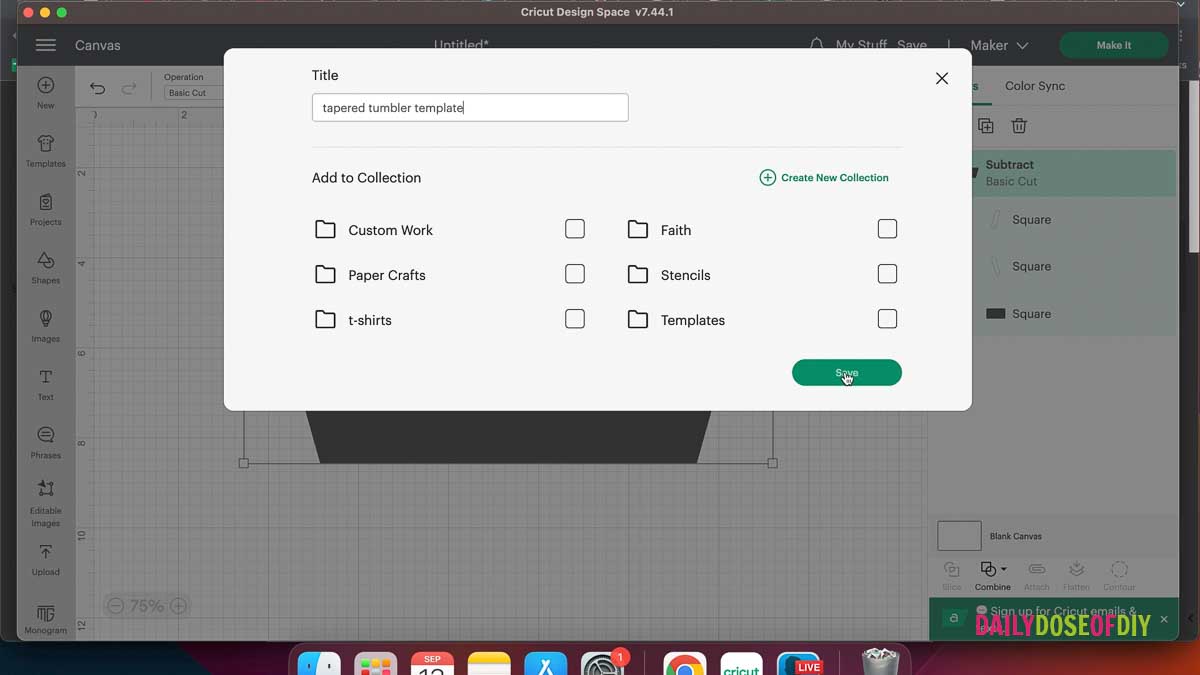This screenshot has height=675, width=1200.
Task: Delete the layer with the trash icon
Action: [1019, 126]
